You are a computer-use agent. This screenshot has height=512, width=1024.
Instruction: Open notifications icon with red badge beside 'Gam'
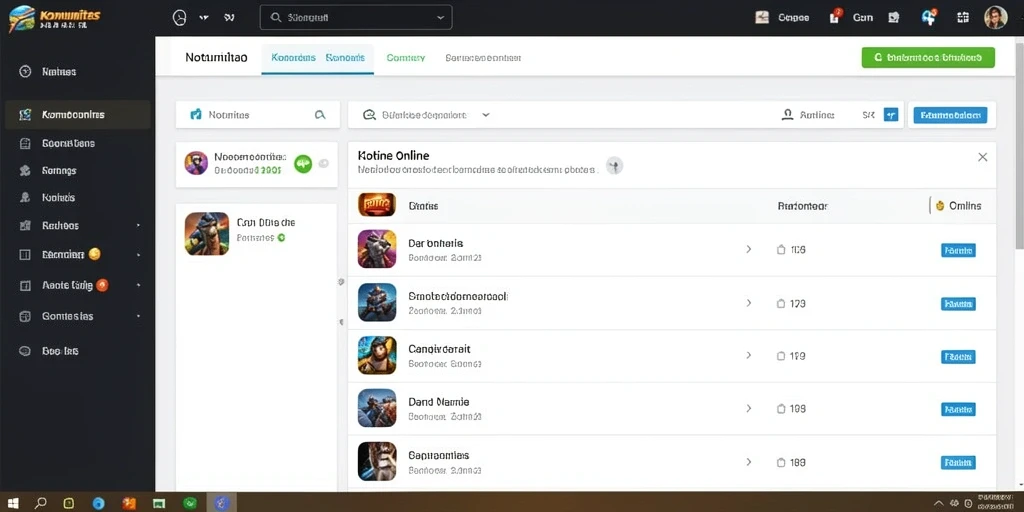click(x=835, y=17)
